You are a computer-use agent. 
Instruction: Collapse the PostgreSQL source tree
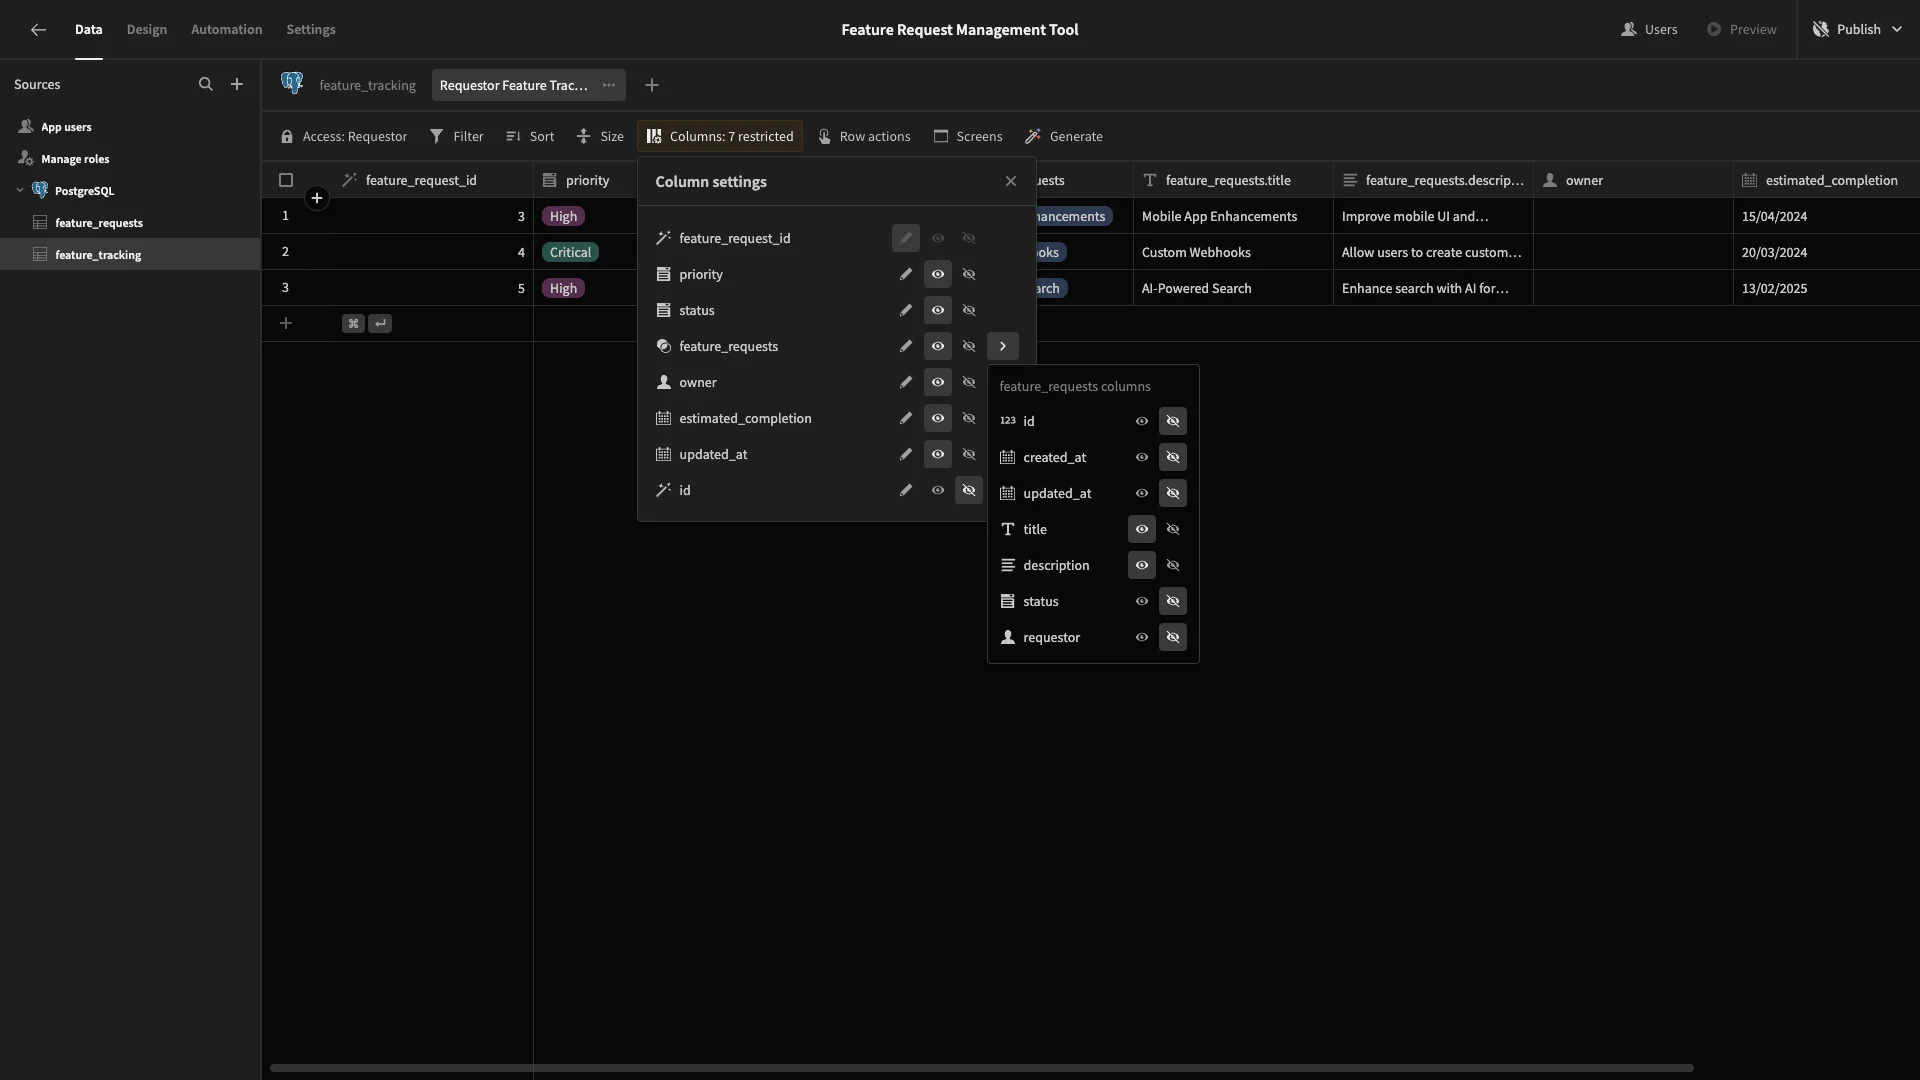coord(20,190)
